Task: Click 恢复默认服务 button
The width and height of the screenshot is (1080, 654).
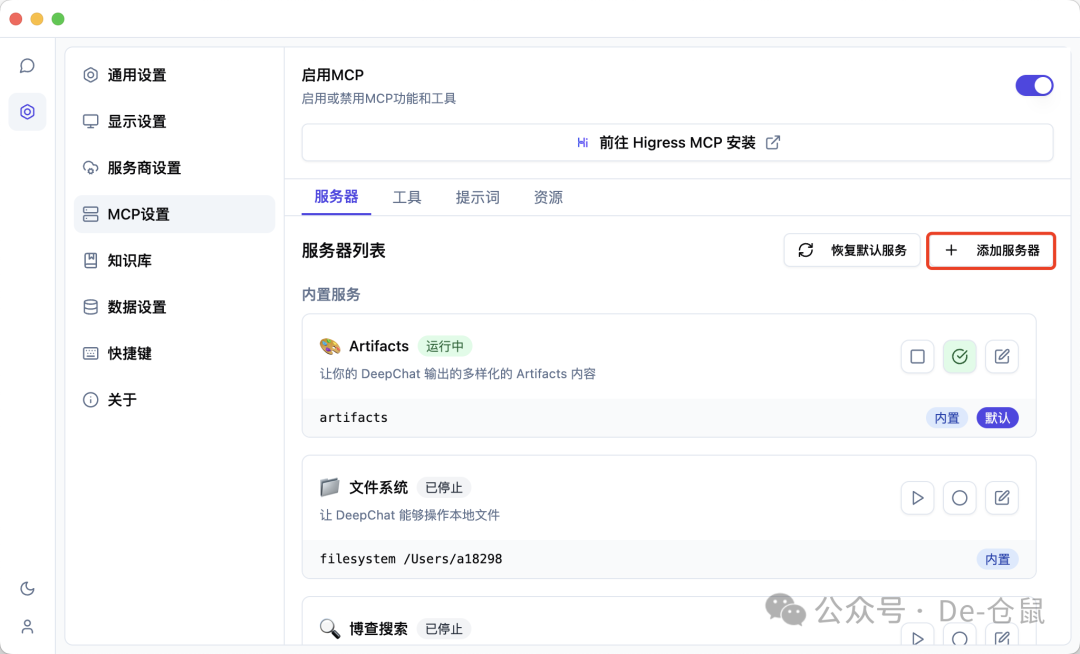Action: [852, 250]
